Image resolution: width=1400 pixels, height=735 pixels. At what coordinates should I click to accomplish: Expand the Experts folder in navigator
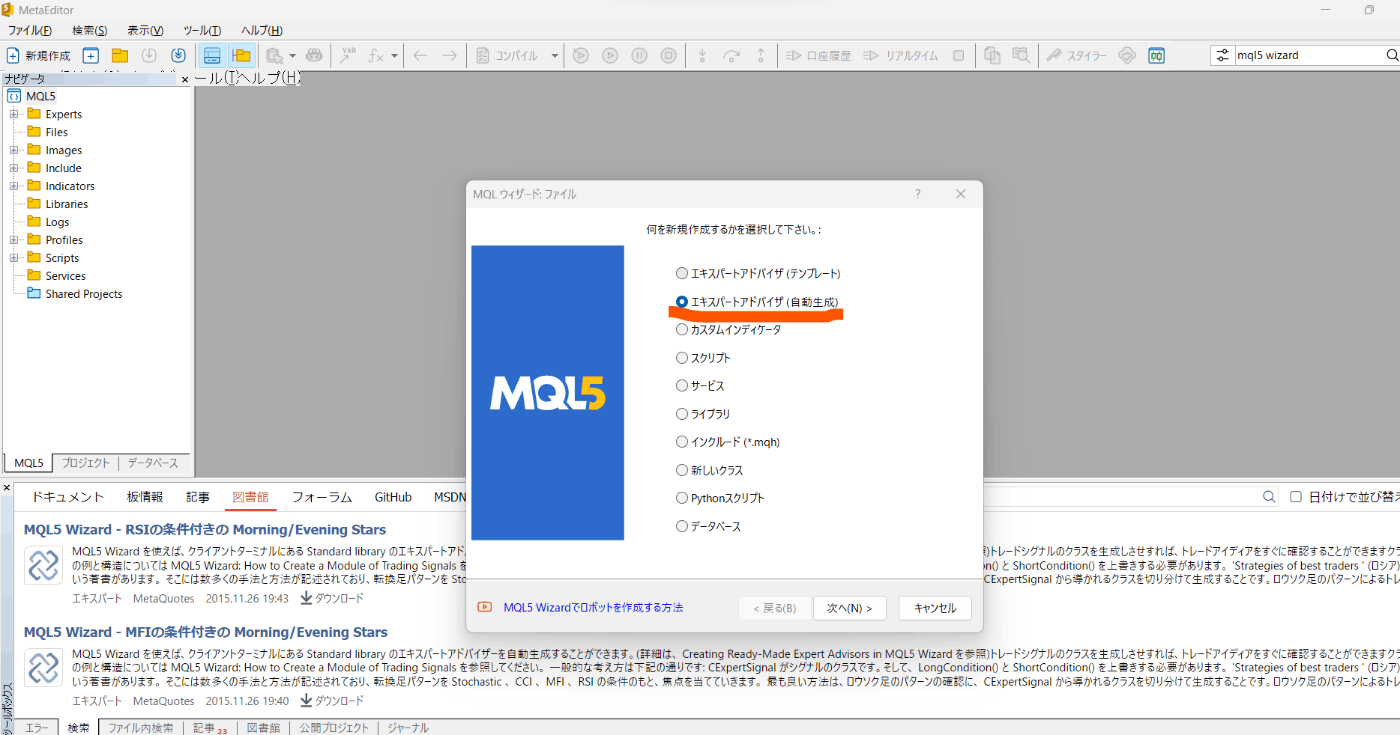[x=15, y=114]
